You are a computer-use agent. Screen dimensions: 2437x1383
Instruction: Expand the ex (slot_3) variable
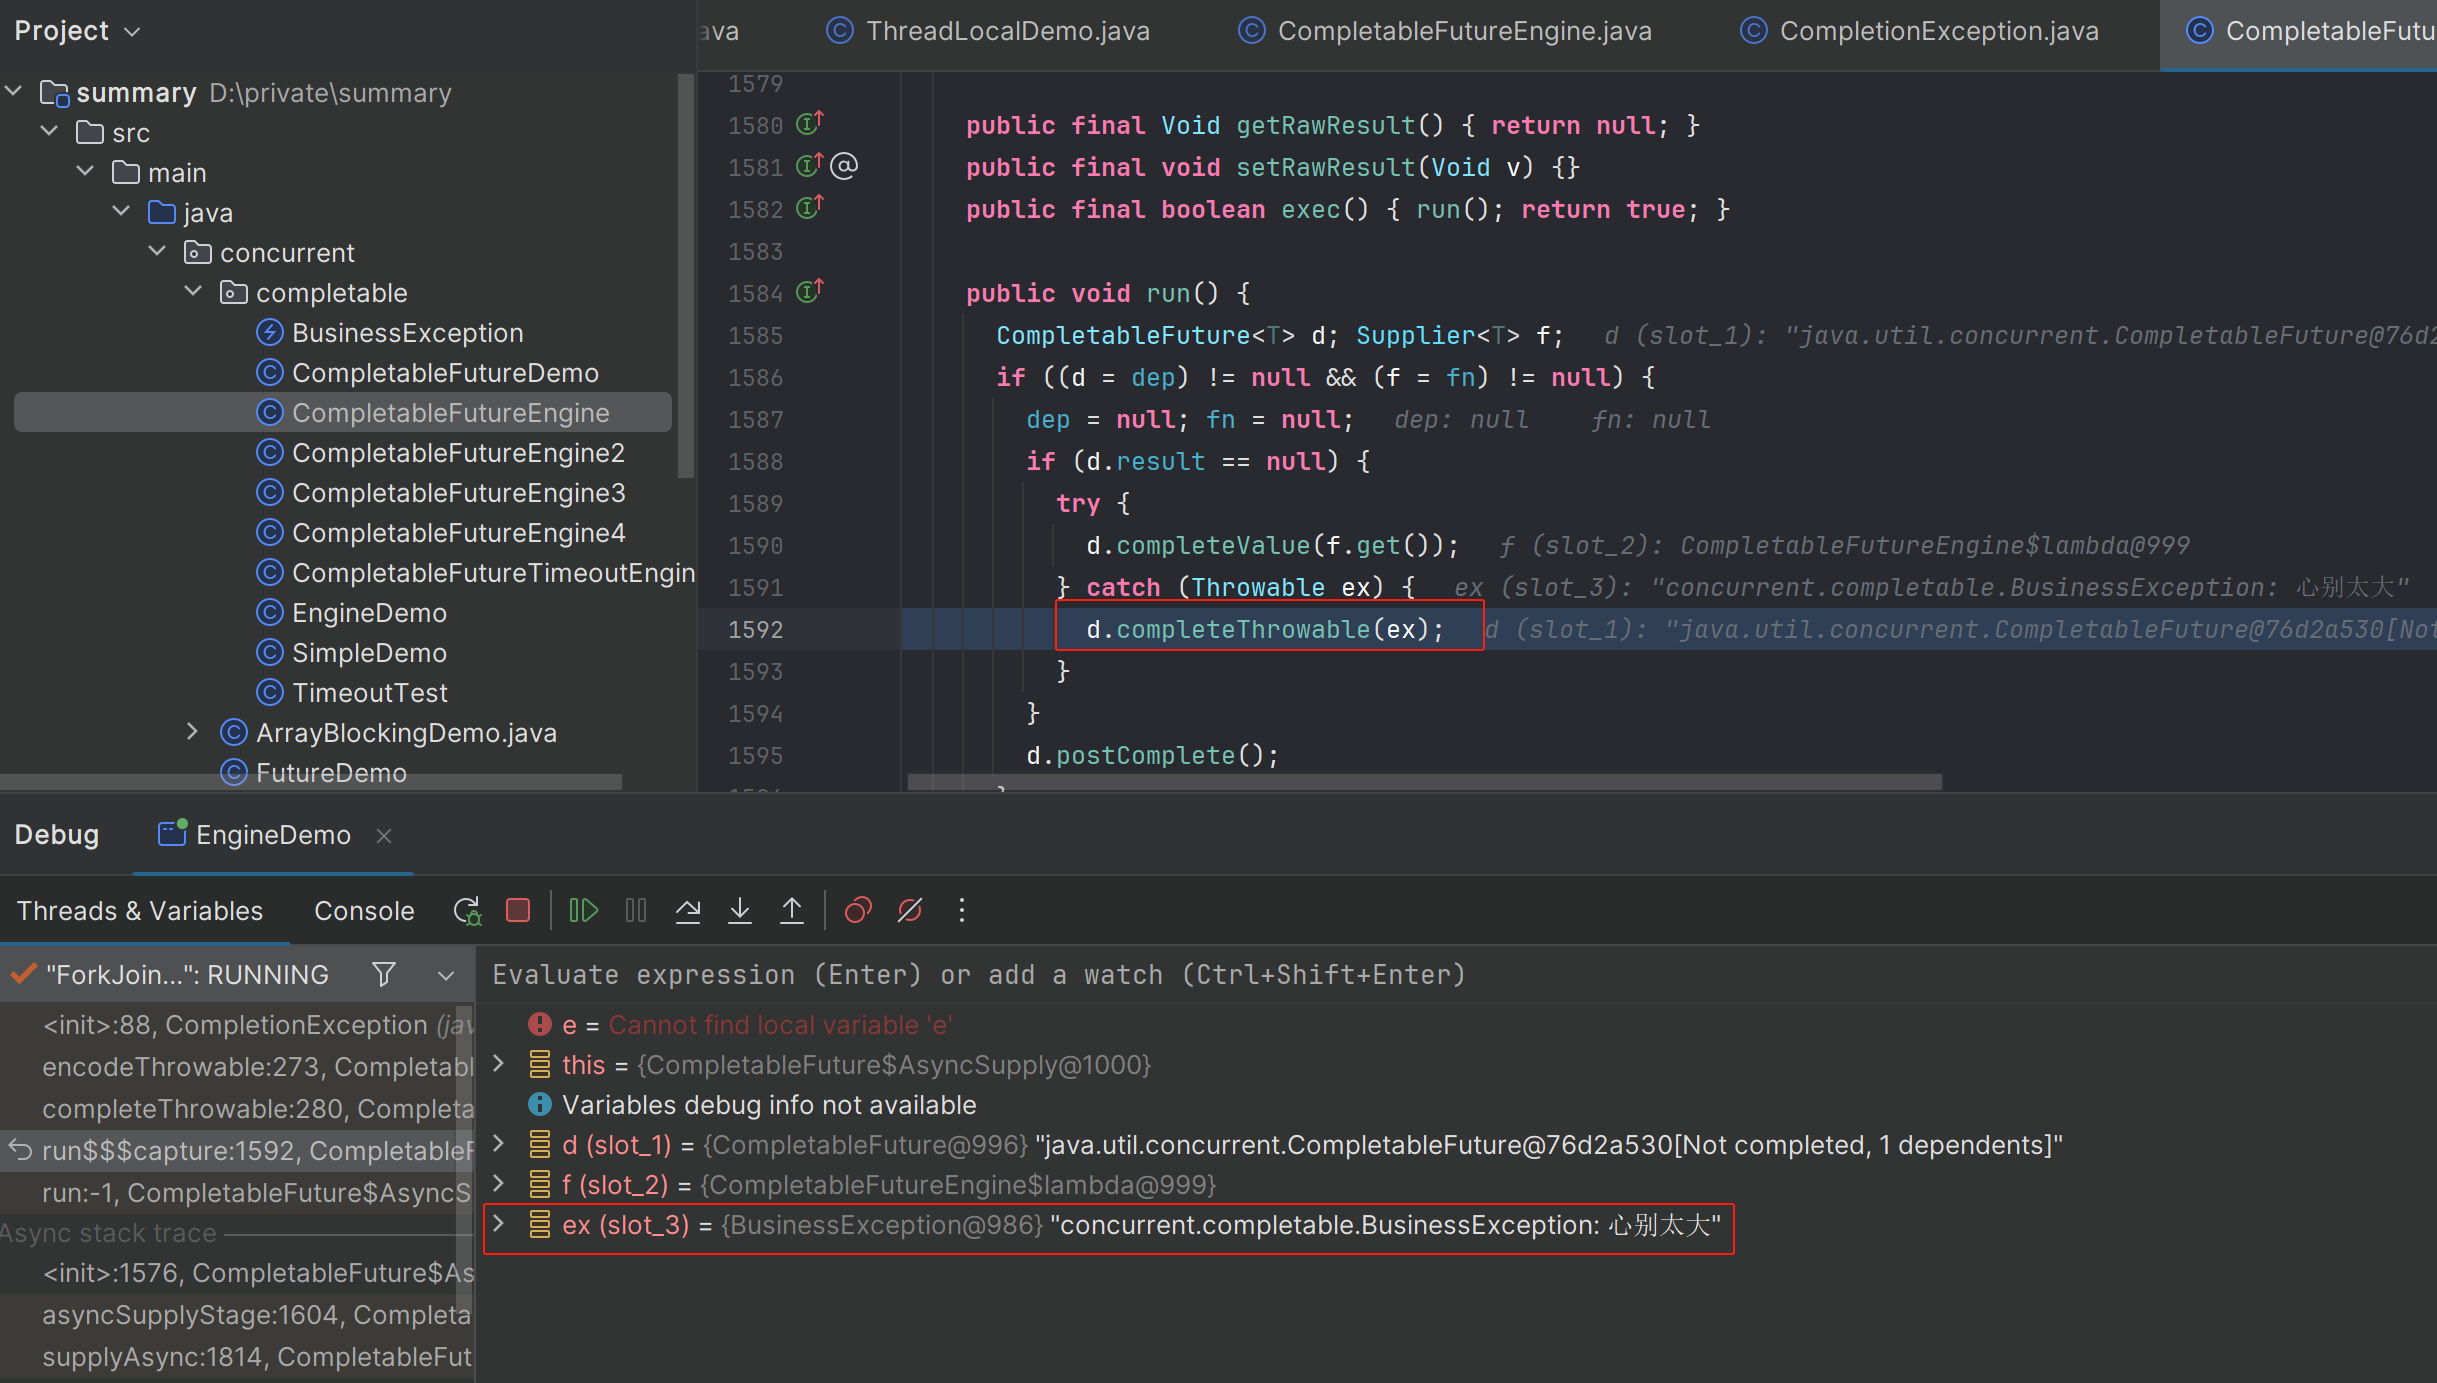point(499,1224)
